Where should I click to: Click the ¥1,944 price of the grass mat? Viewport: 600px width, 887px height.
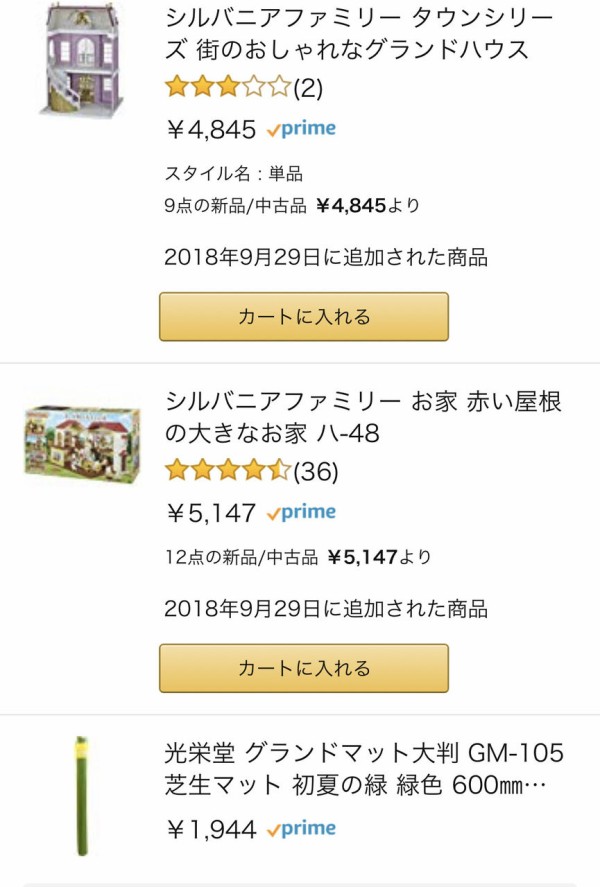click(x=211, y=829)
